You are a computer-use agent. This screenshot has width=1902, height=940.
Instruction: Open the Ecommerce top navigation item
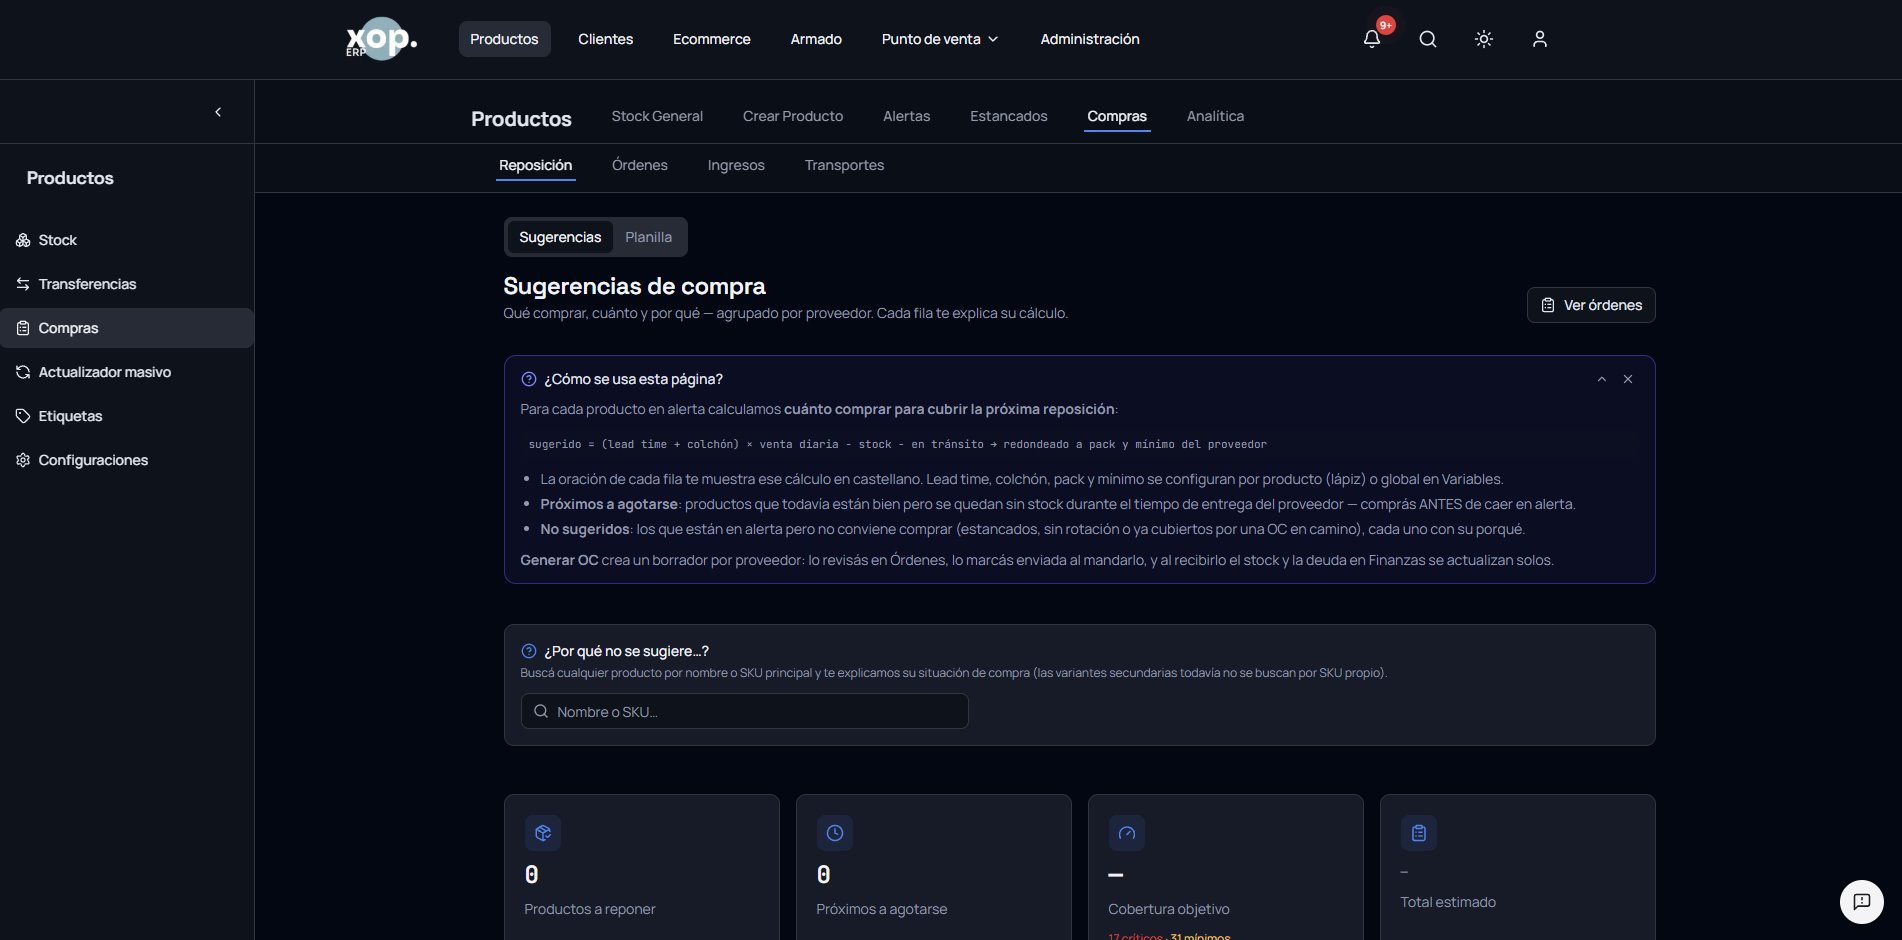[x=711, y=39]
